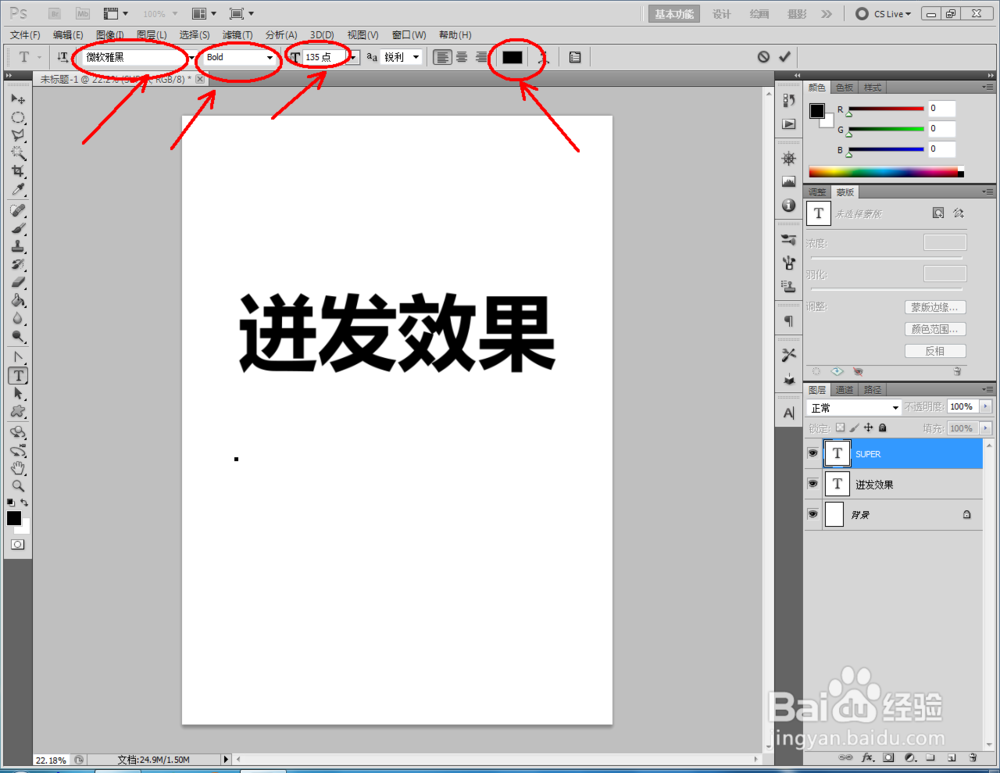Create a new layer group

coord(930,758)
